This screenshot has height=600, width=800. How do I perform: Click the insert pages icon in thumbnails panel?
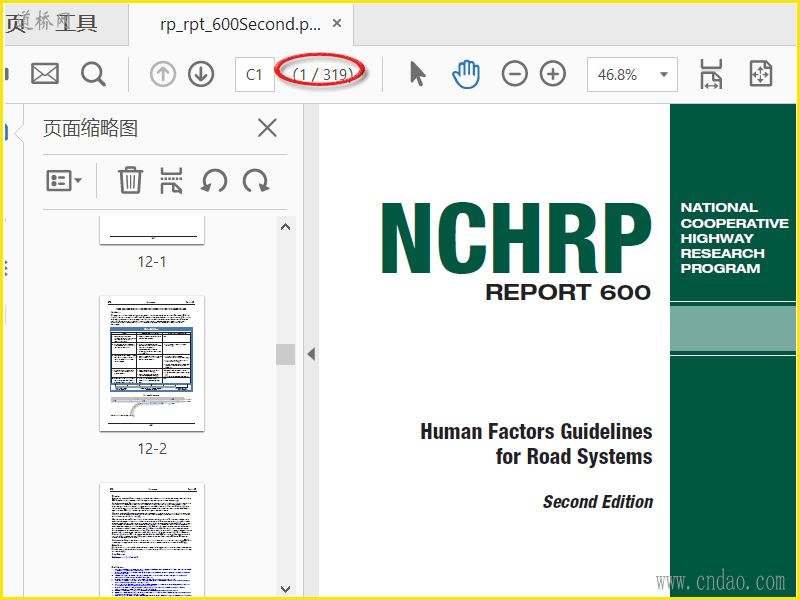coord(171,181)
